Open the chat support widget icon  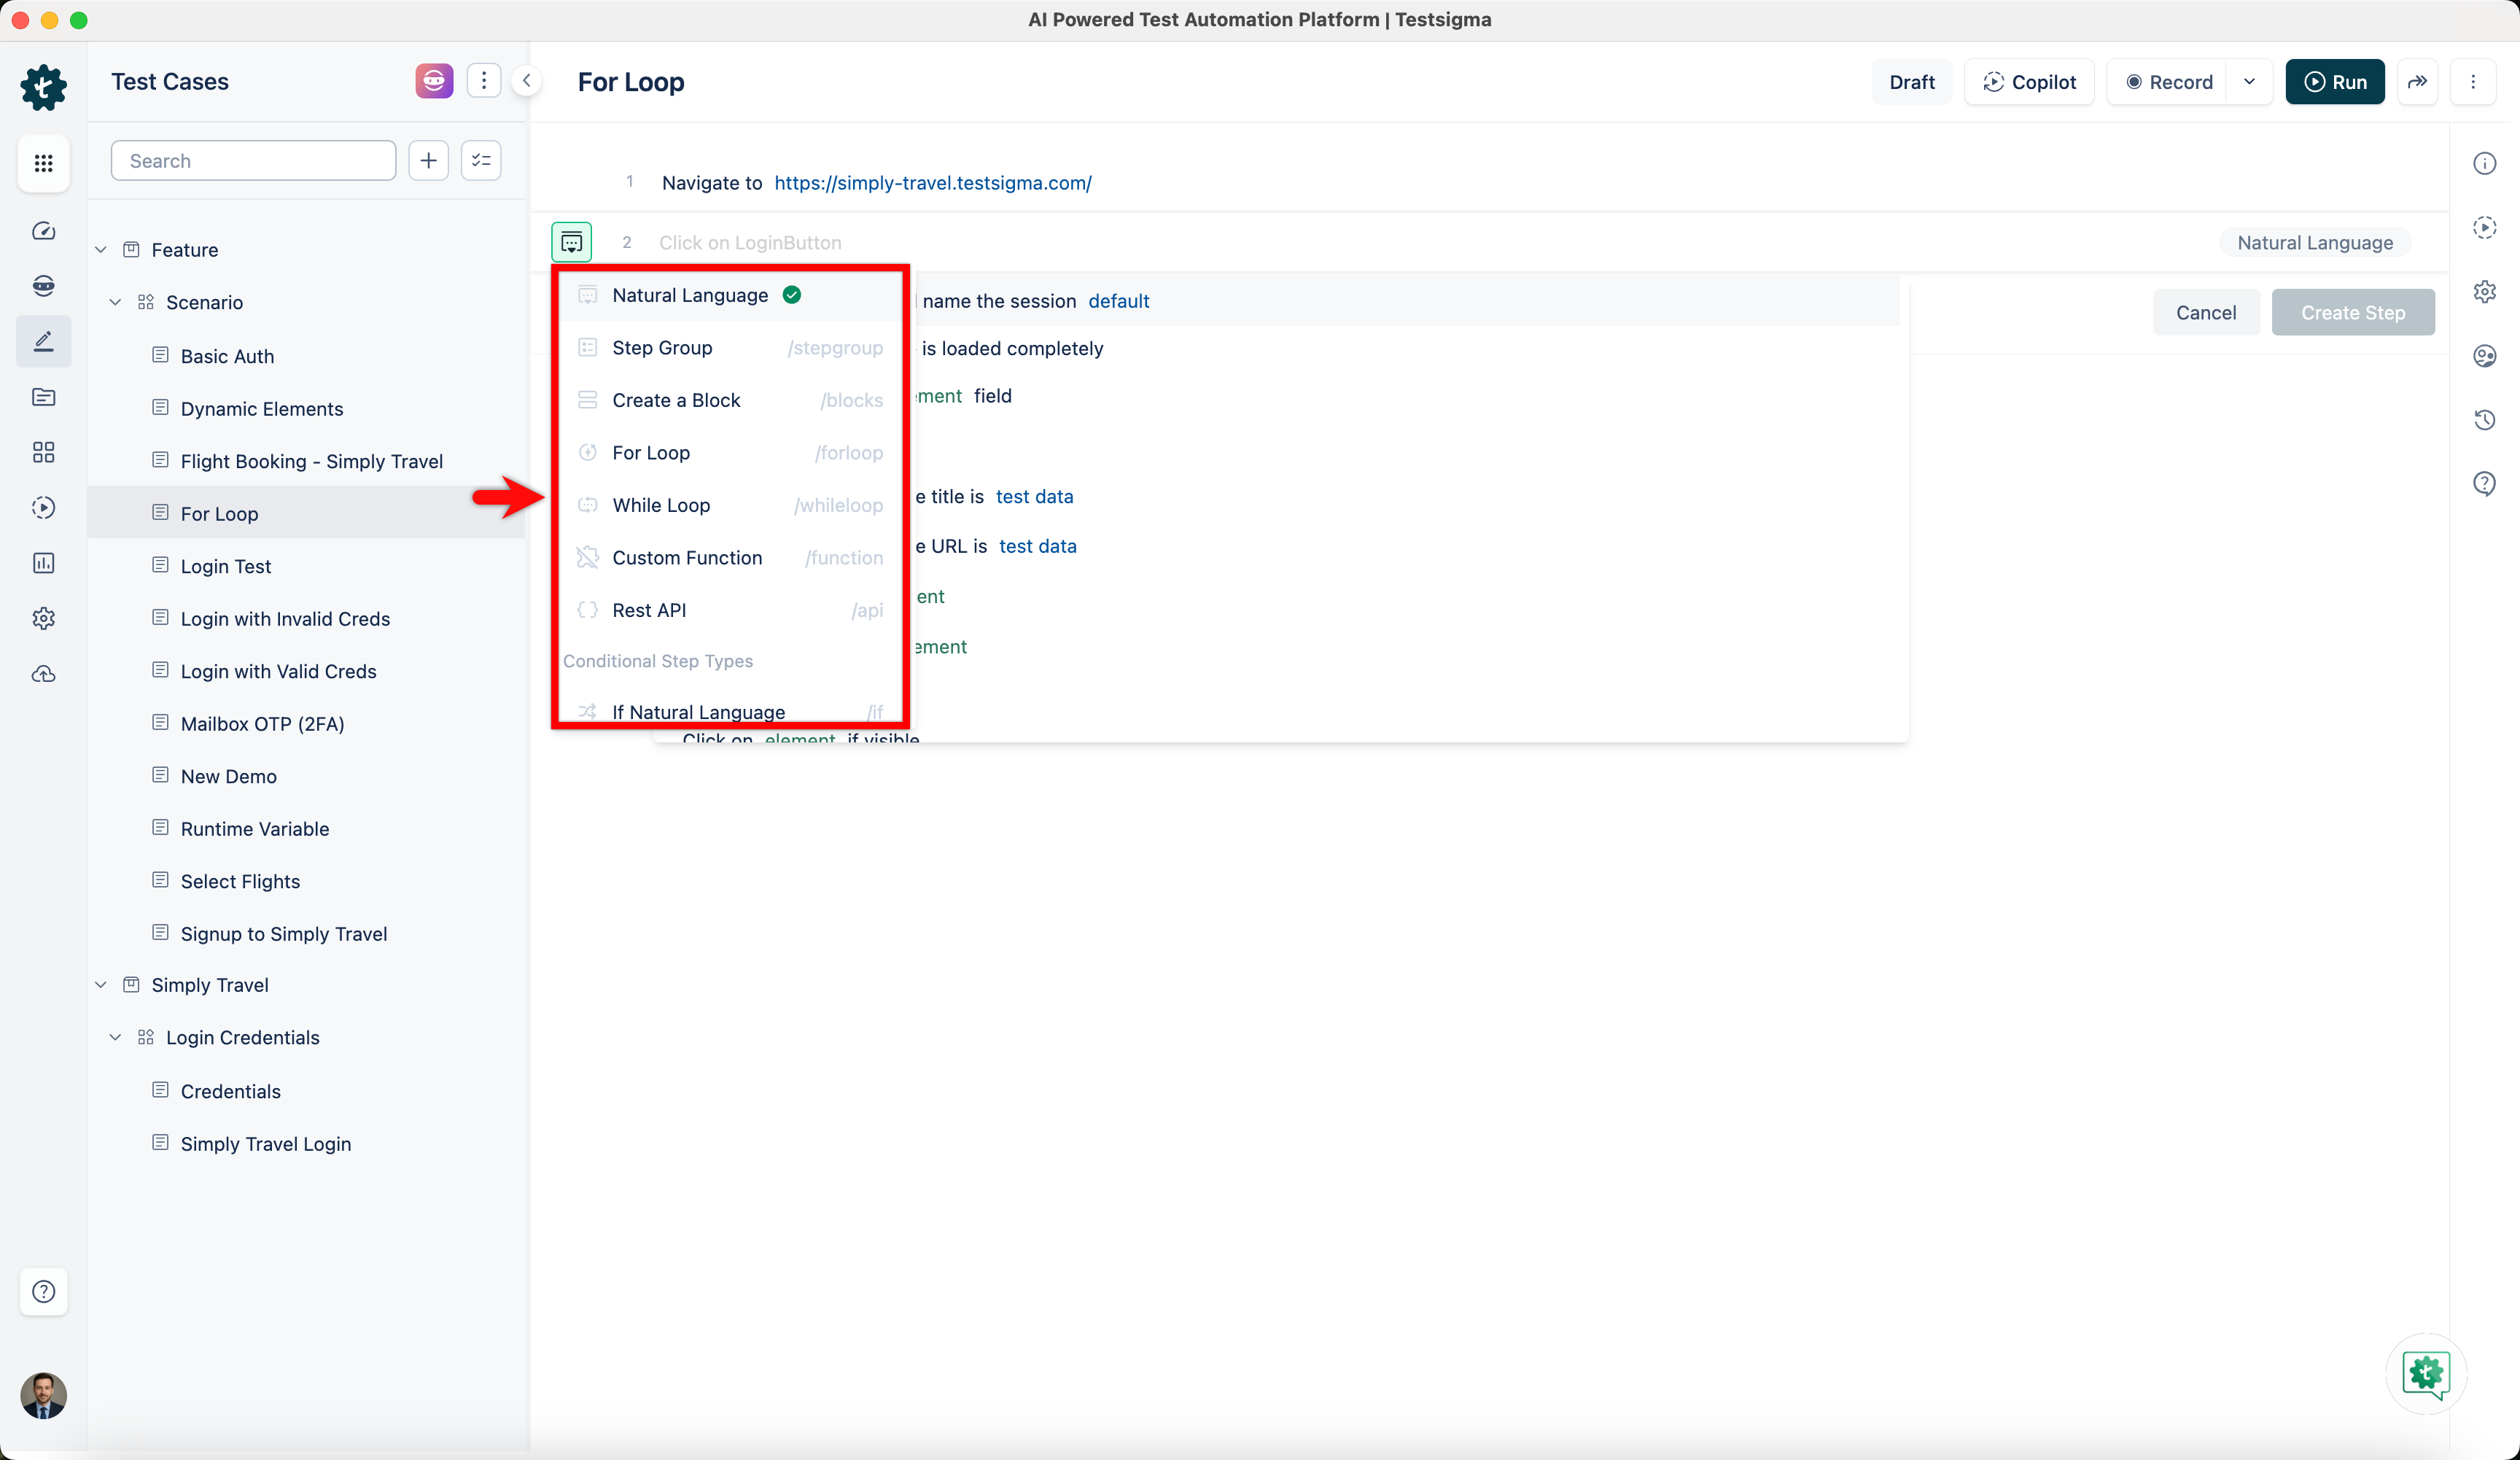coord(2427,1374)
